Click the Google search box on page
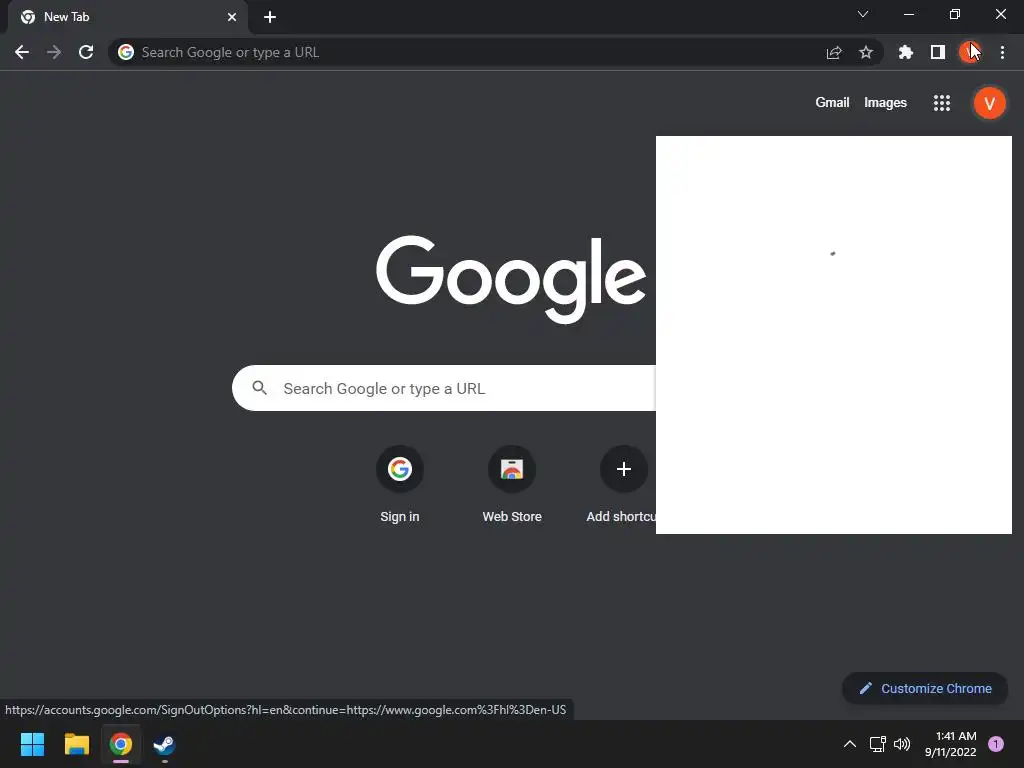Viewport: 1024px width, 768px height. click(x=444, y=389)
